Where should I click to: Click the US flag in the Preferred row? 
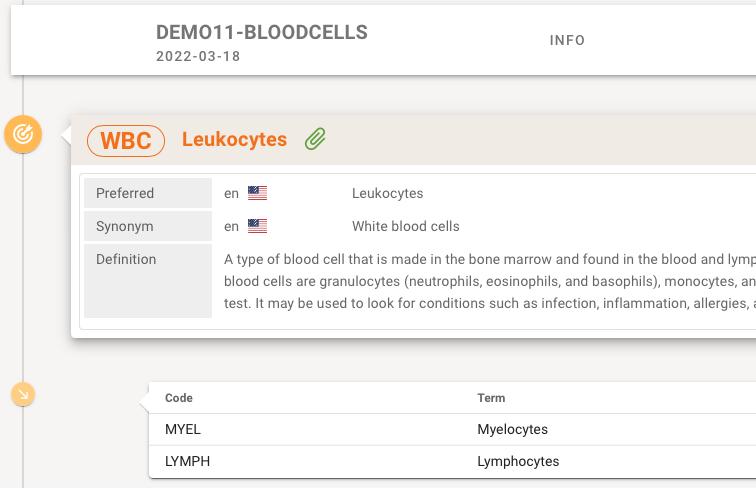click(x=258, y=193)
